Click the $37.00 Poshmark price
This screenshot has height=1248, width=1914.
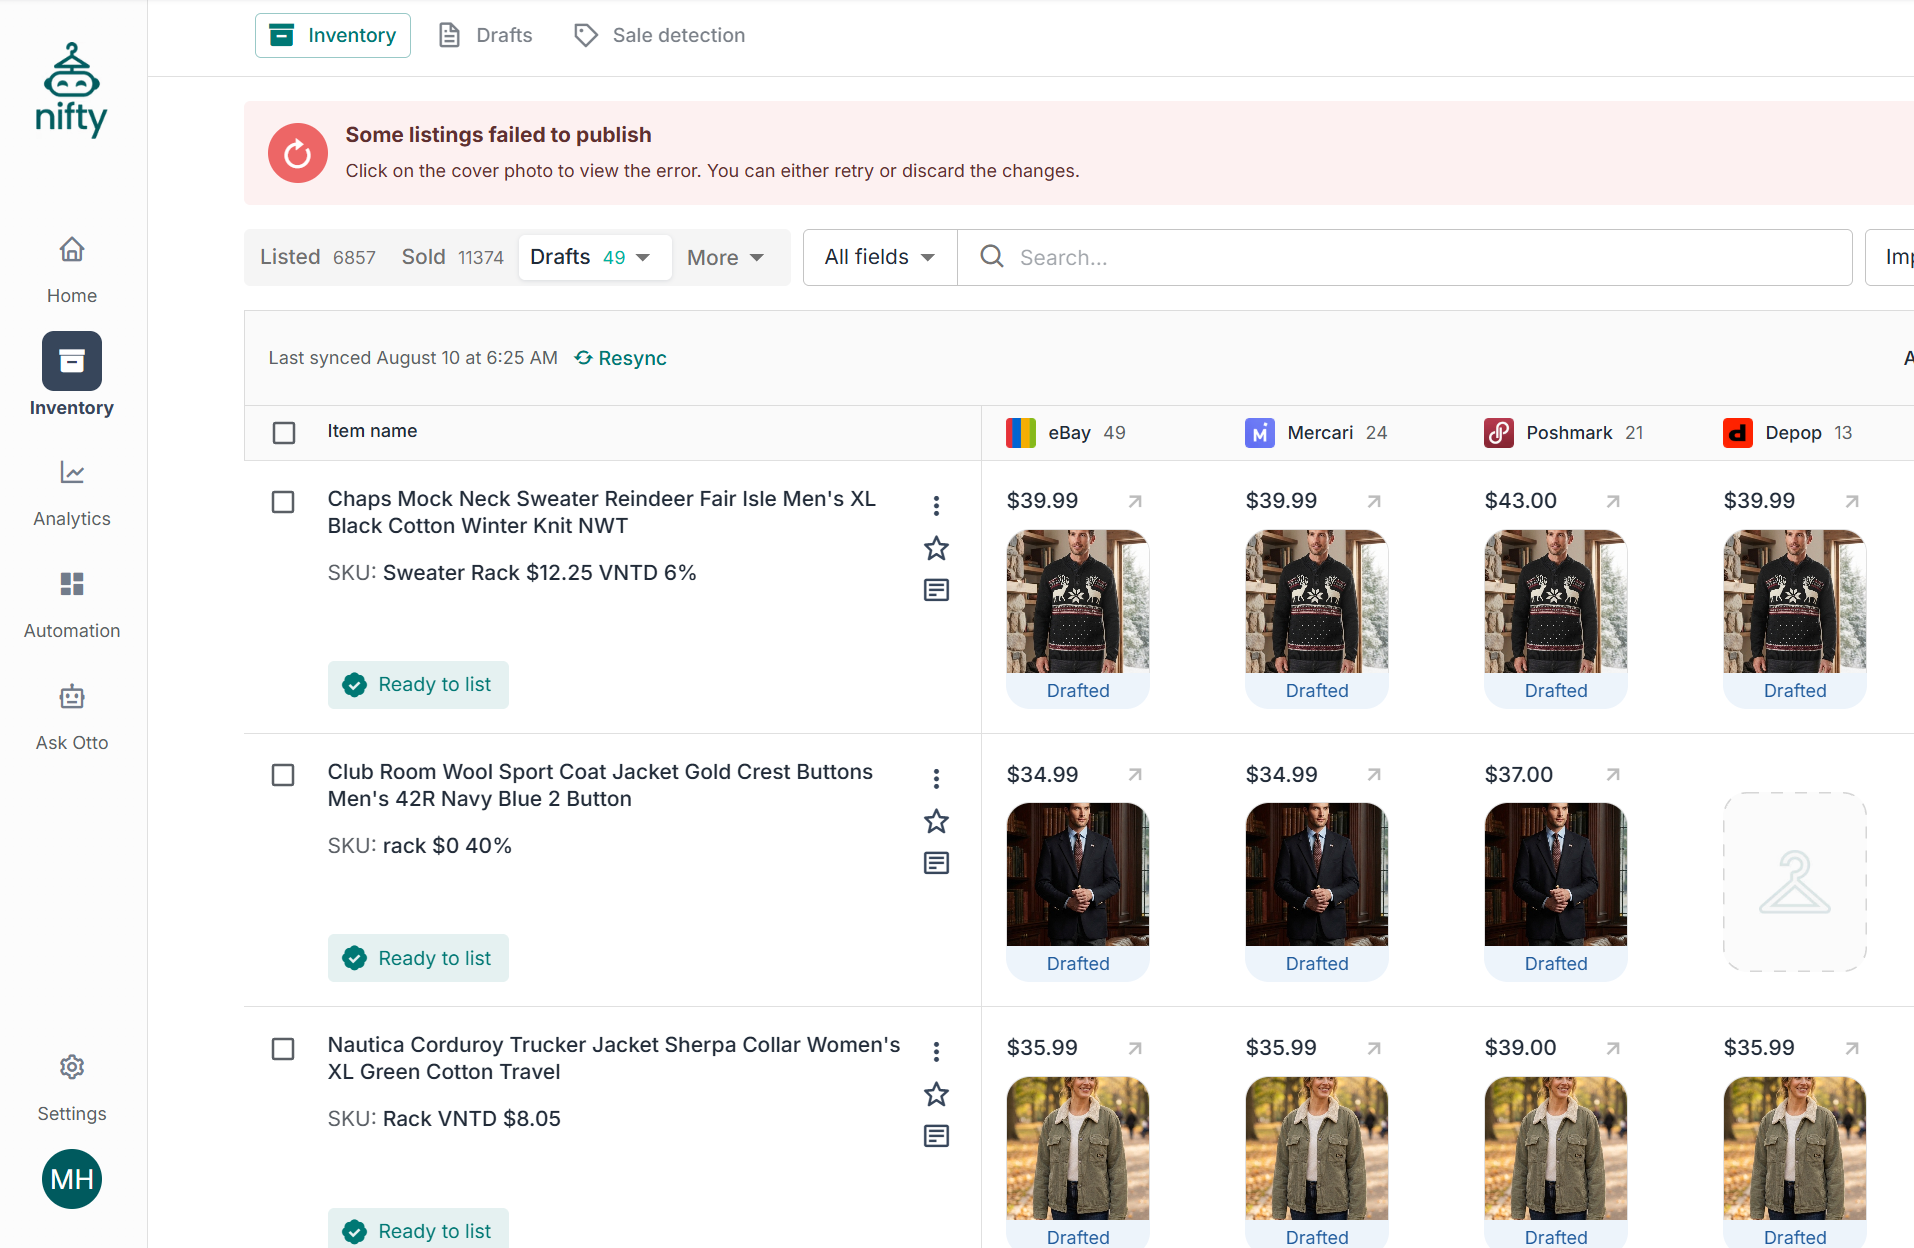[x=1519, y=774]
